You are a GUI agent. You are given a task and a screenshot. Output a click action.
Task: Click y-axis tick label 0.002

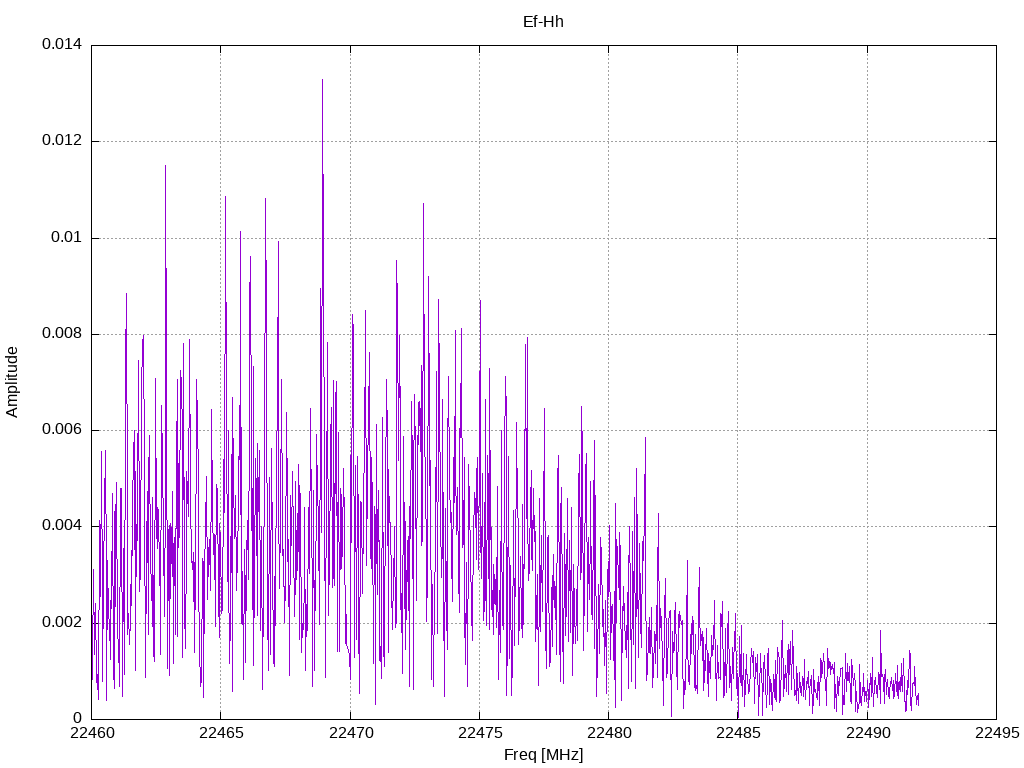(x=62, y=622)
